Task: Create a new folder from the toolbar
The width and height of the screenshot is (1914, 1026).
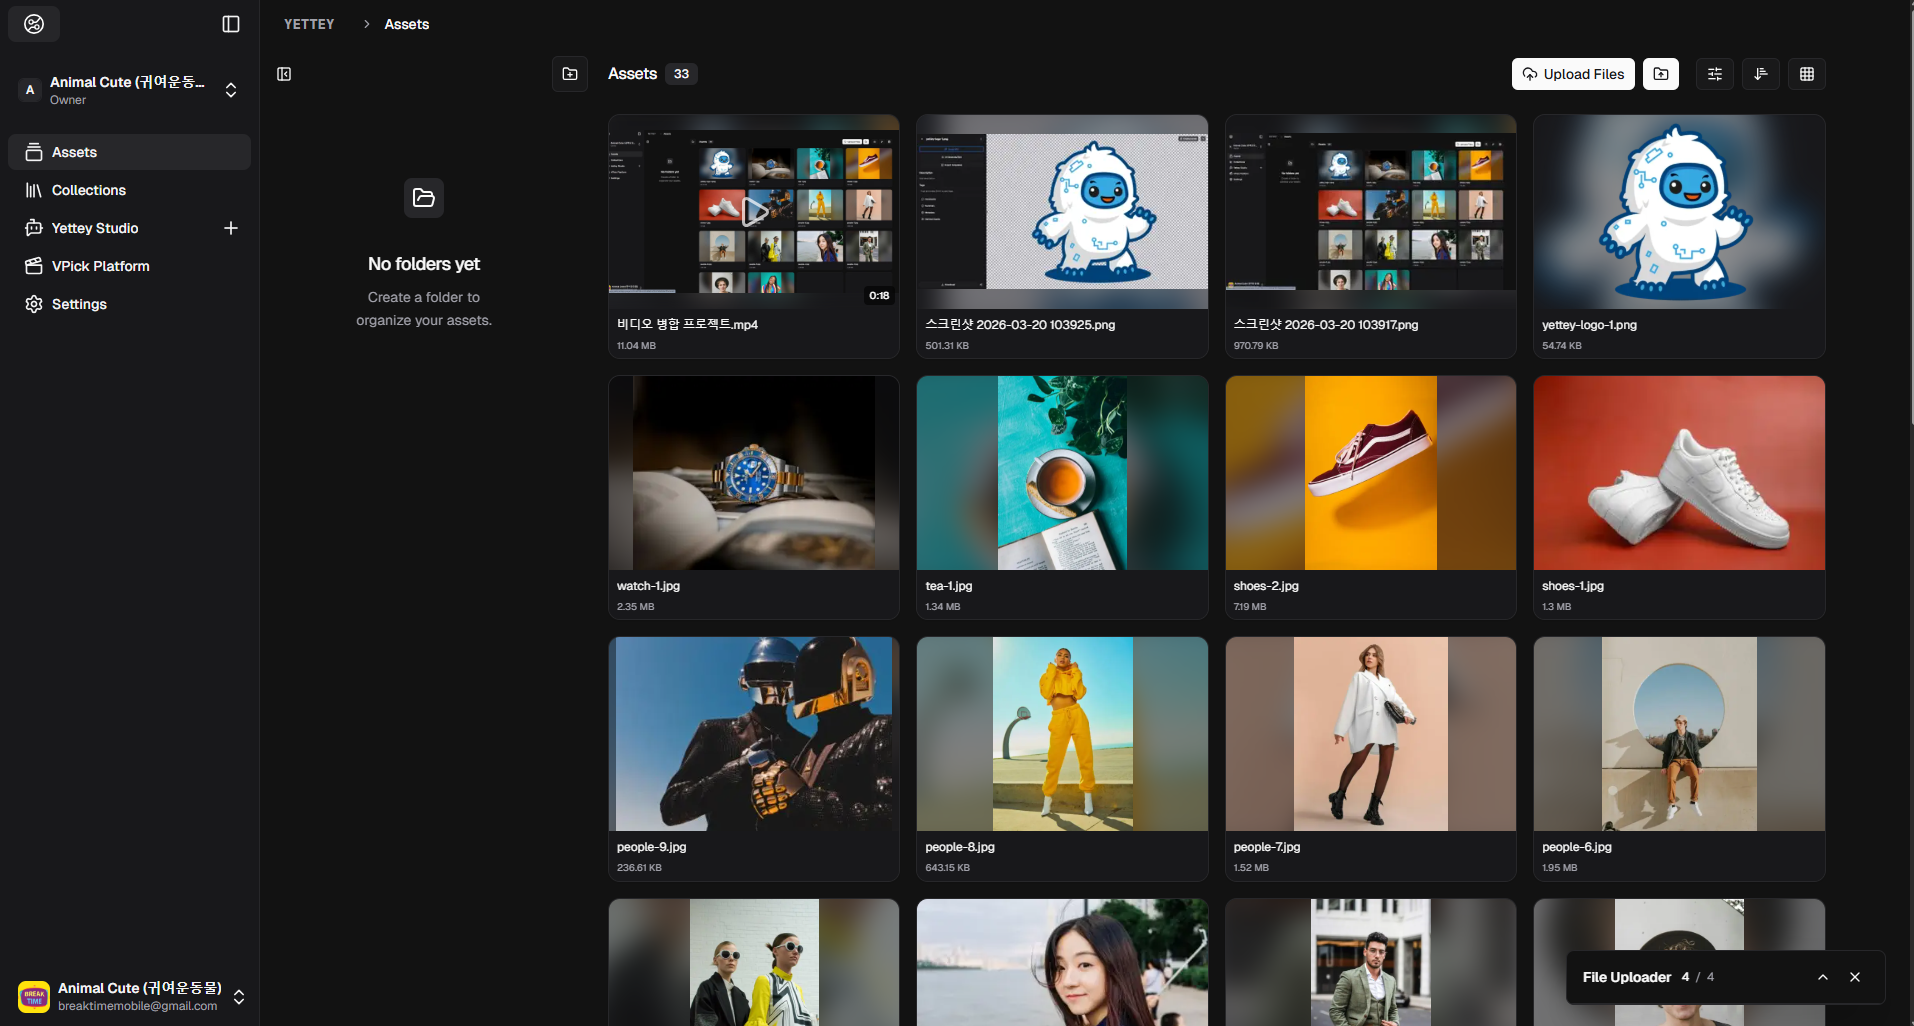Action: click(1661, 74)
